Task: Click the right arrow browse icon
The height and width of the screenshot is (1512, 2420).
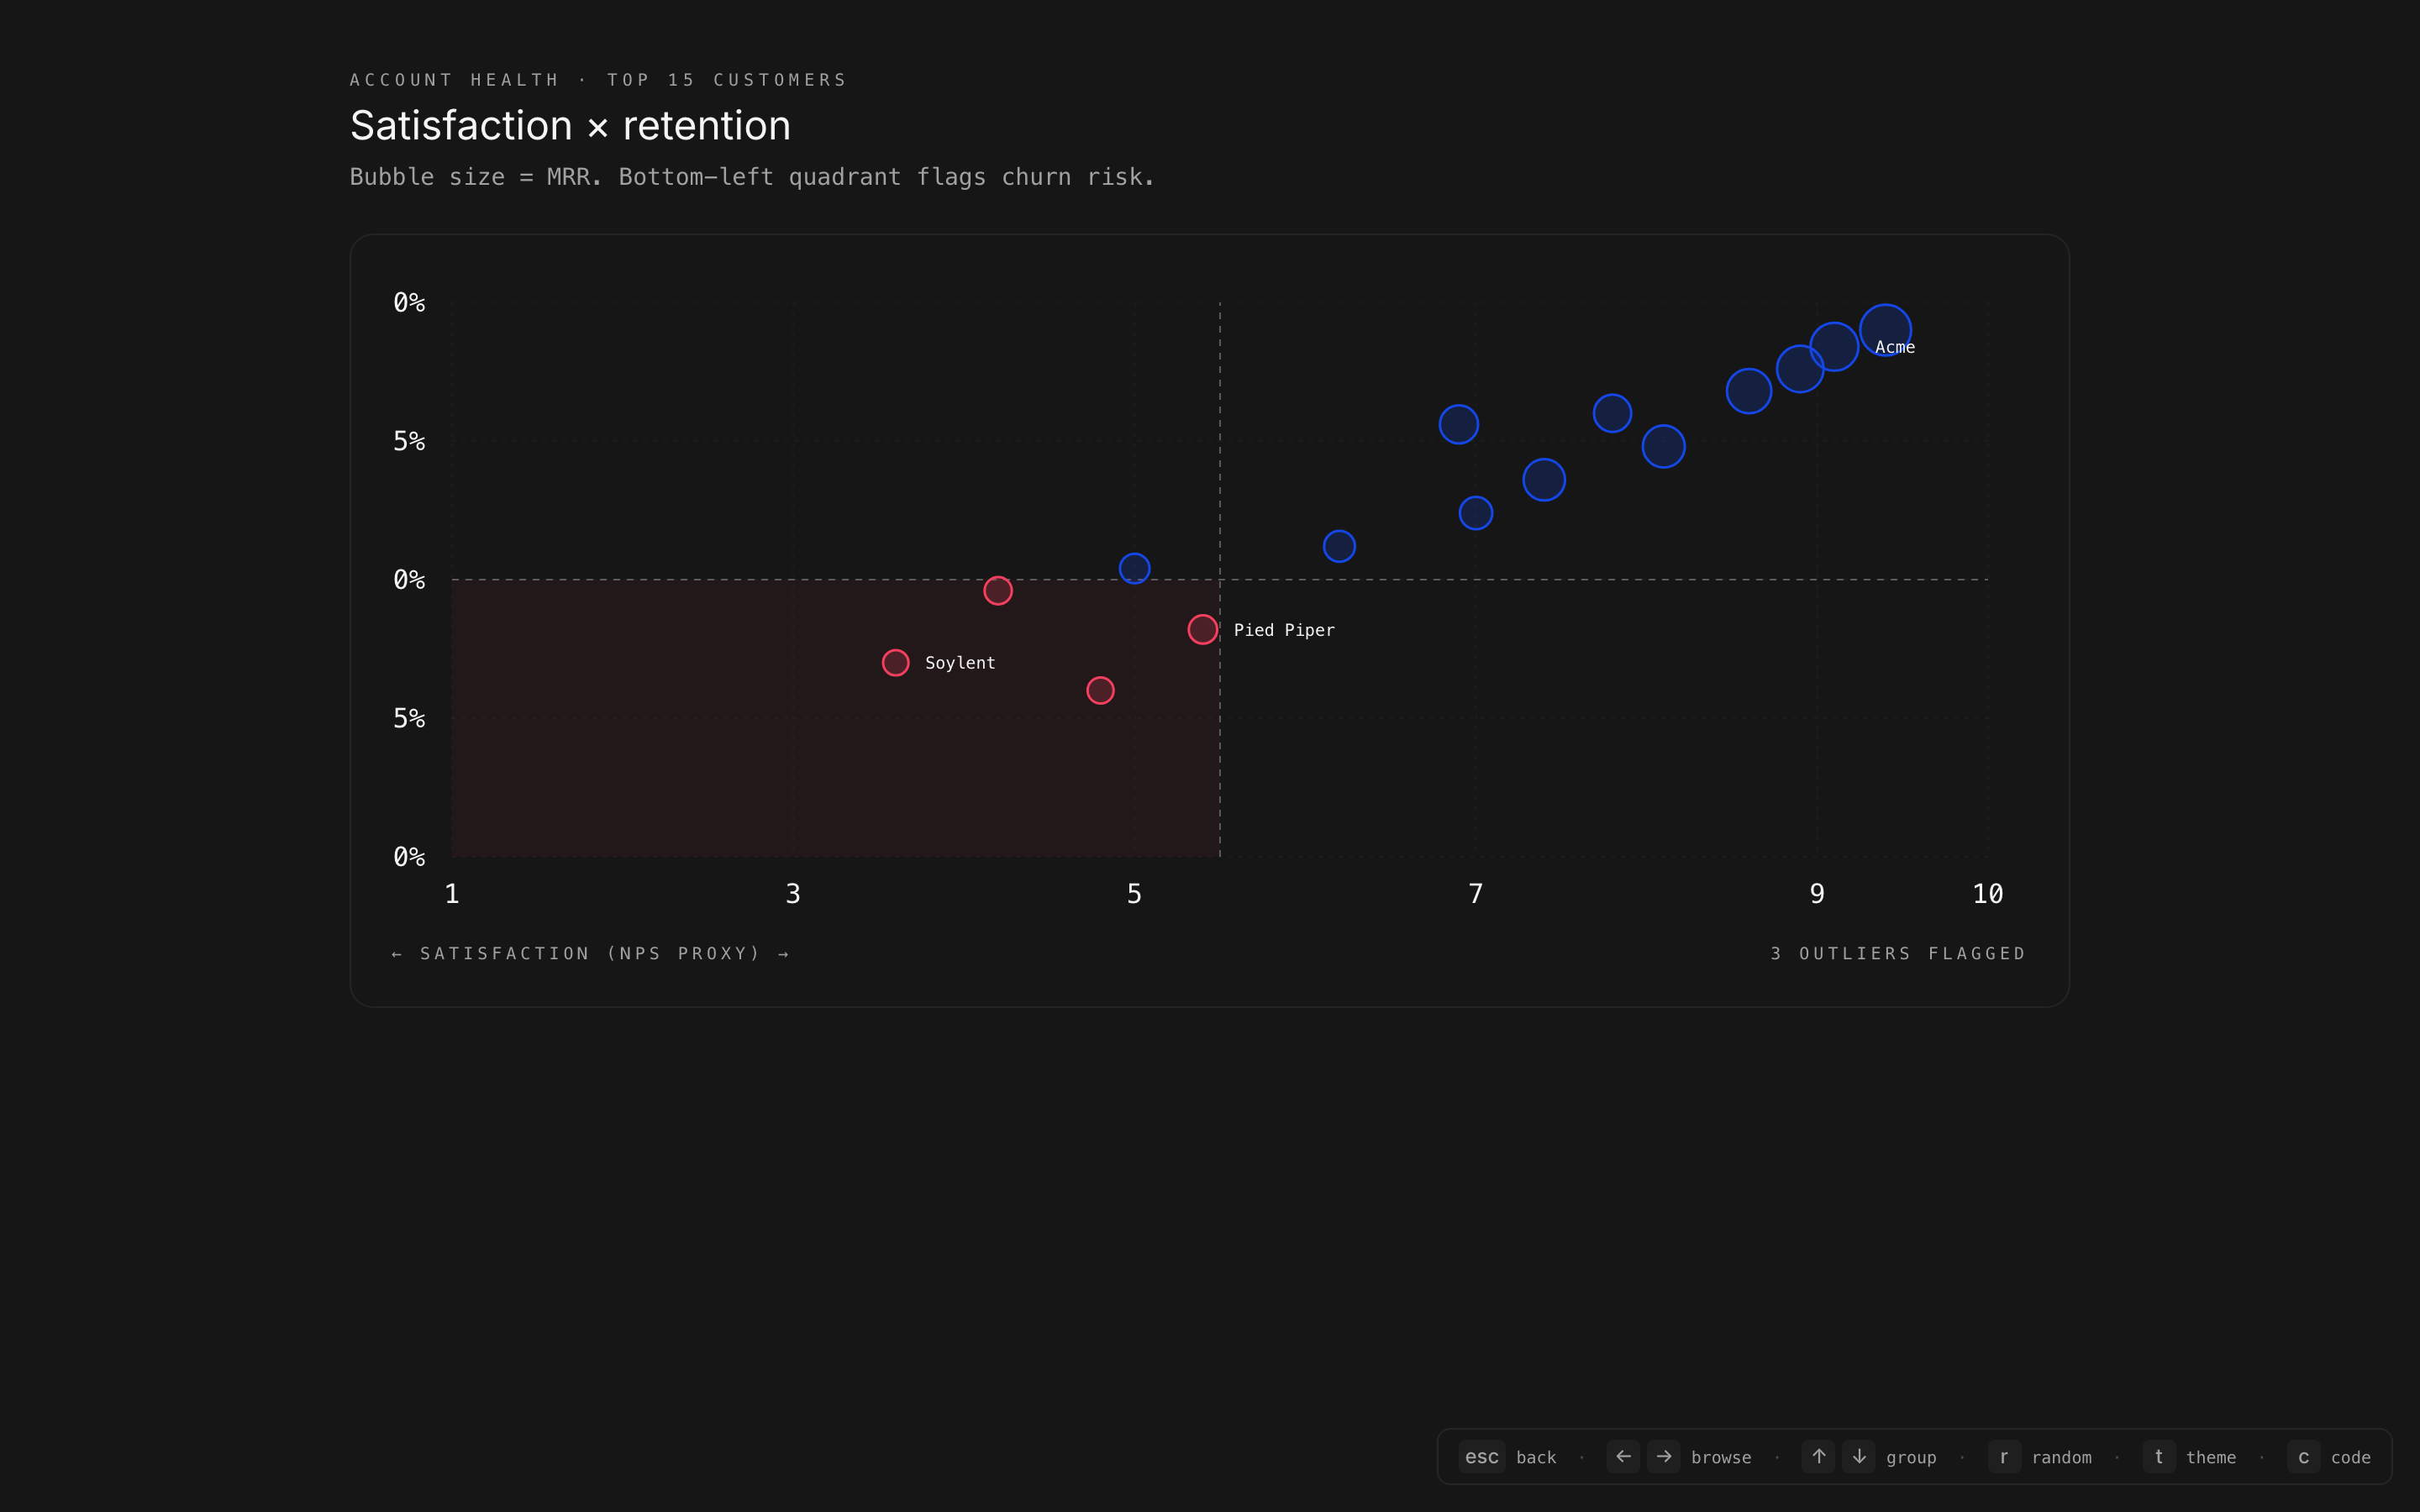Action: point(1664,1456)
